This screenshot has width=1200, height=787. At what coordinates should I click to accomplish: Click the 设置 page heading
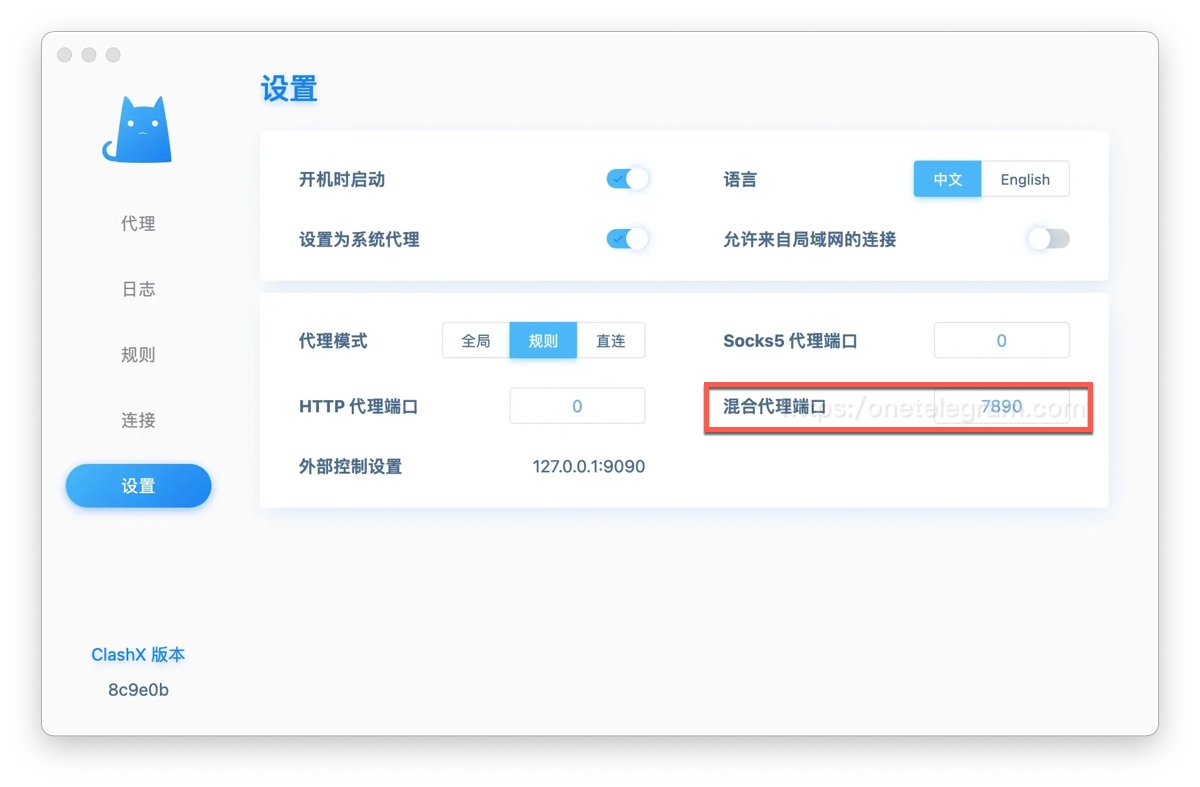289,89
